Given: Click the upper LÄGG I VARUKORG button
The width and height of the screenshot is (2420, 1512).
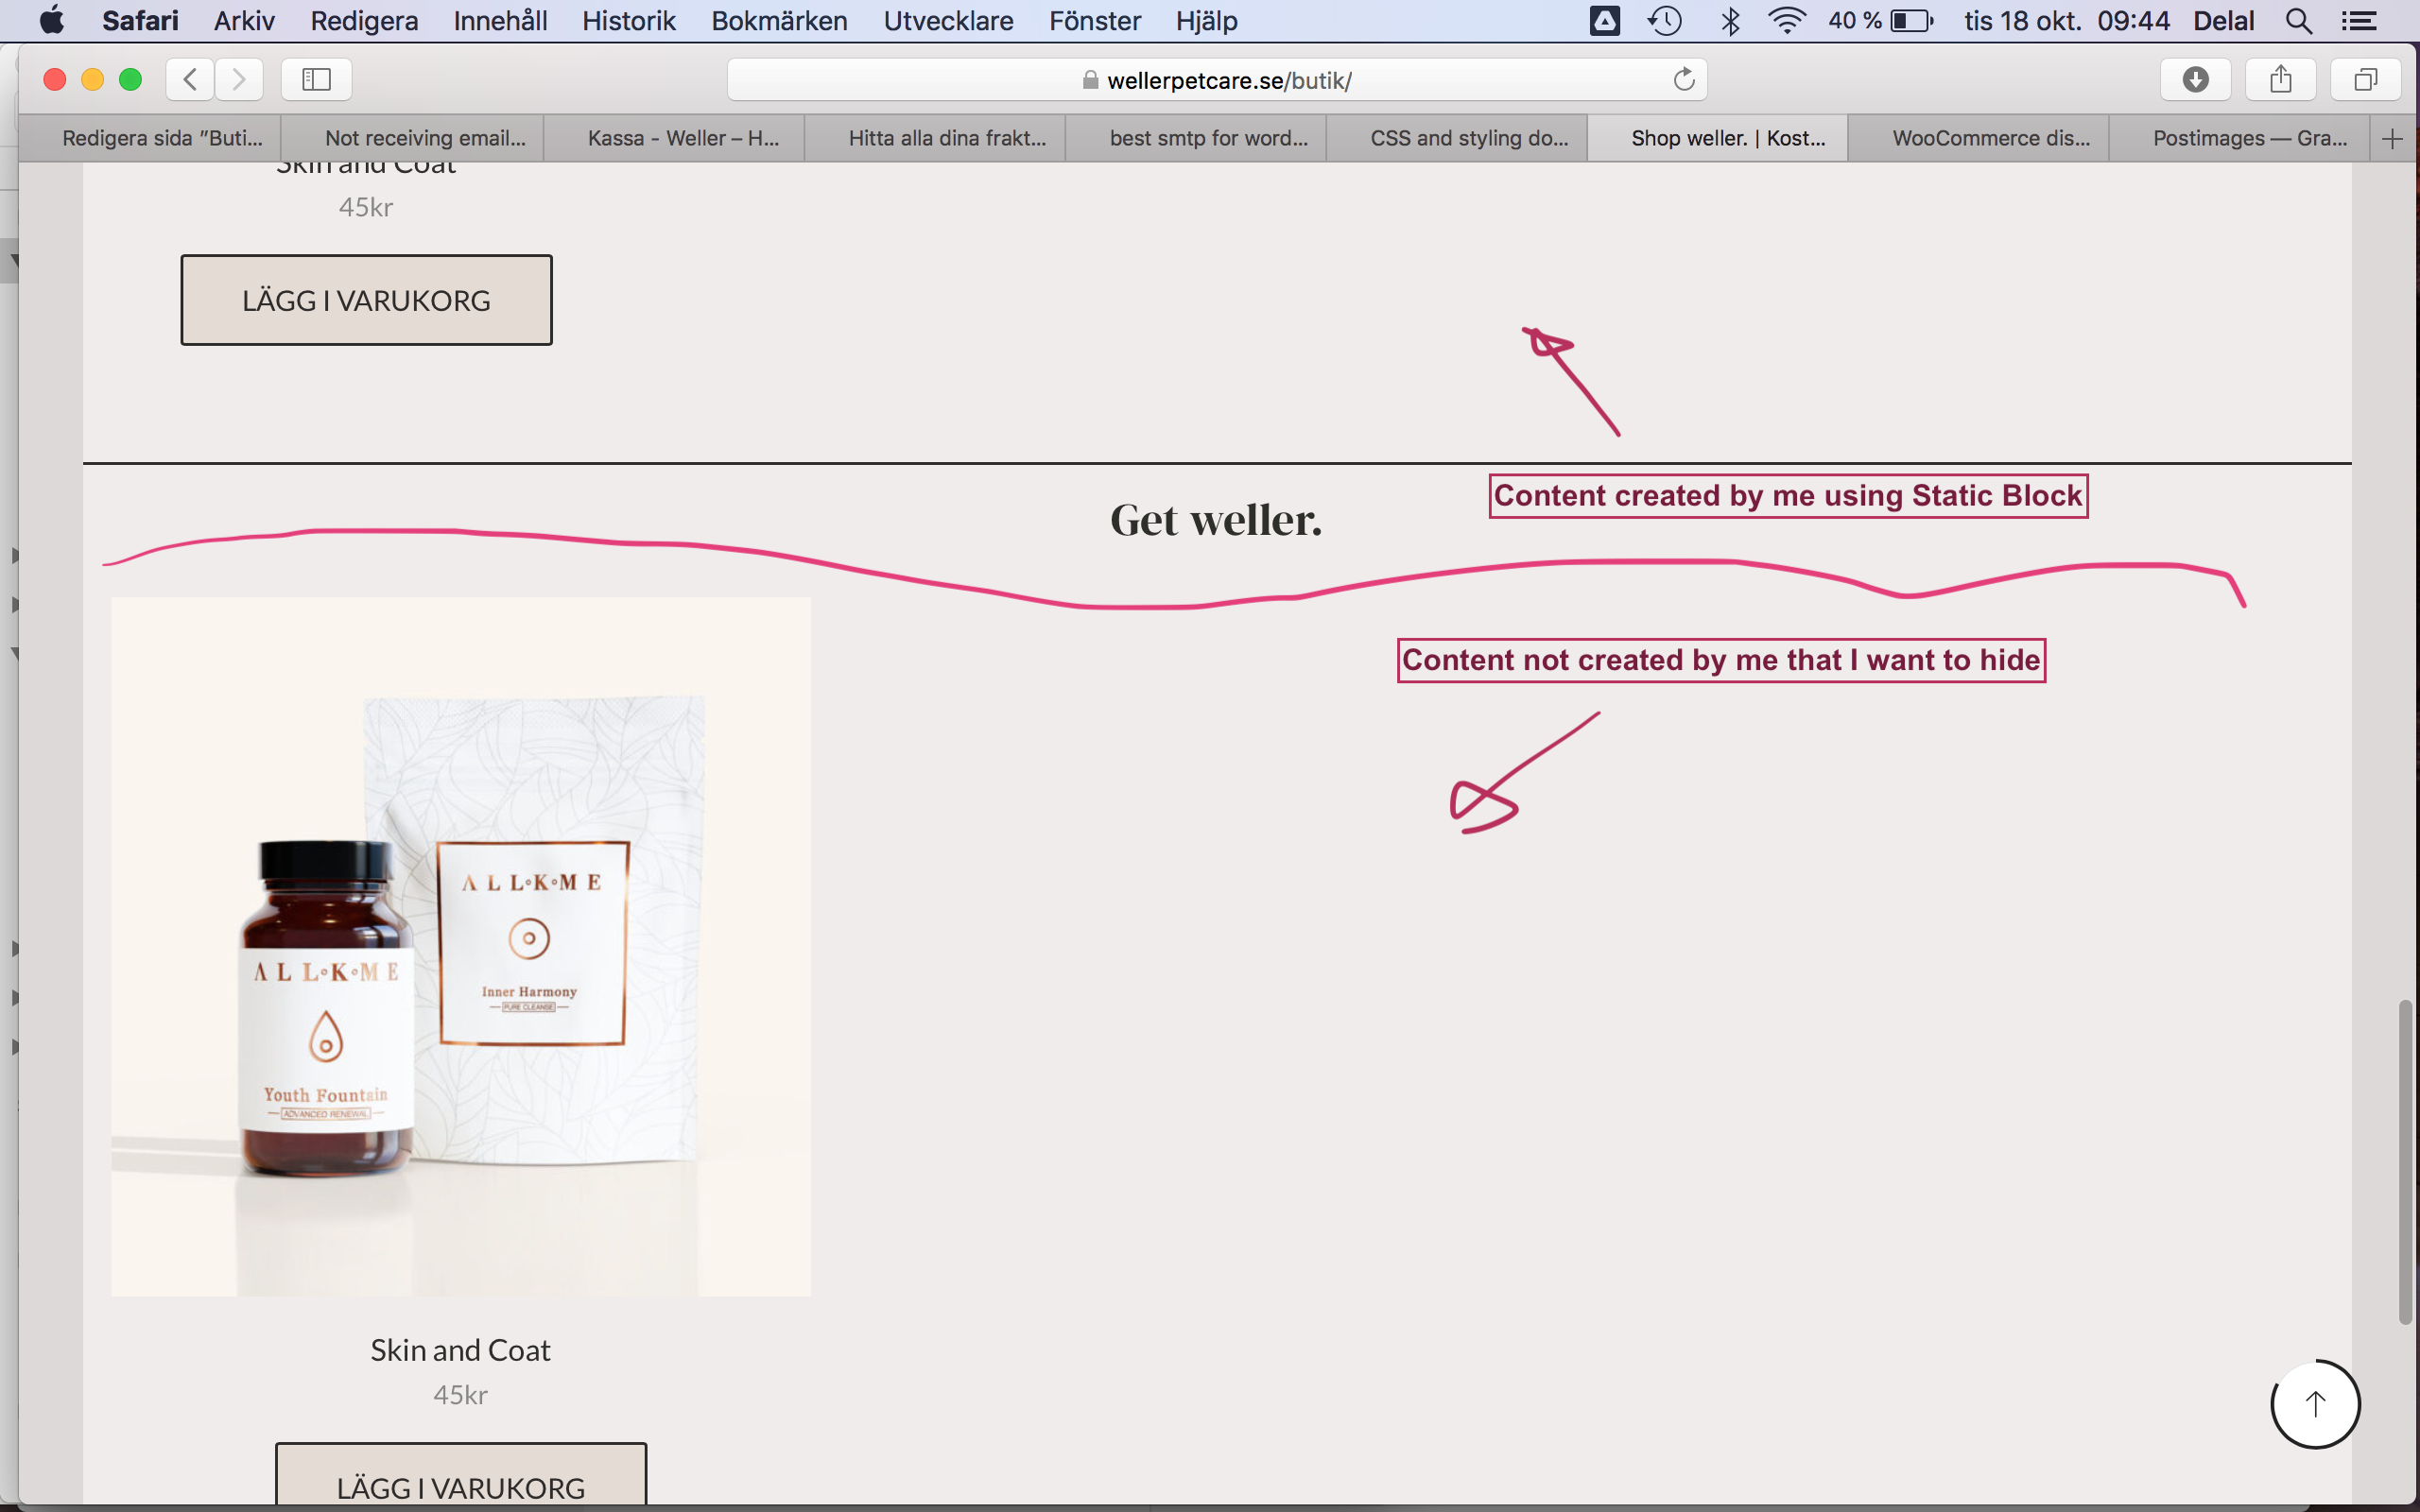Looking at the screenshot, I should (x=366, y=300).
